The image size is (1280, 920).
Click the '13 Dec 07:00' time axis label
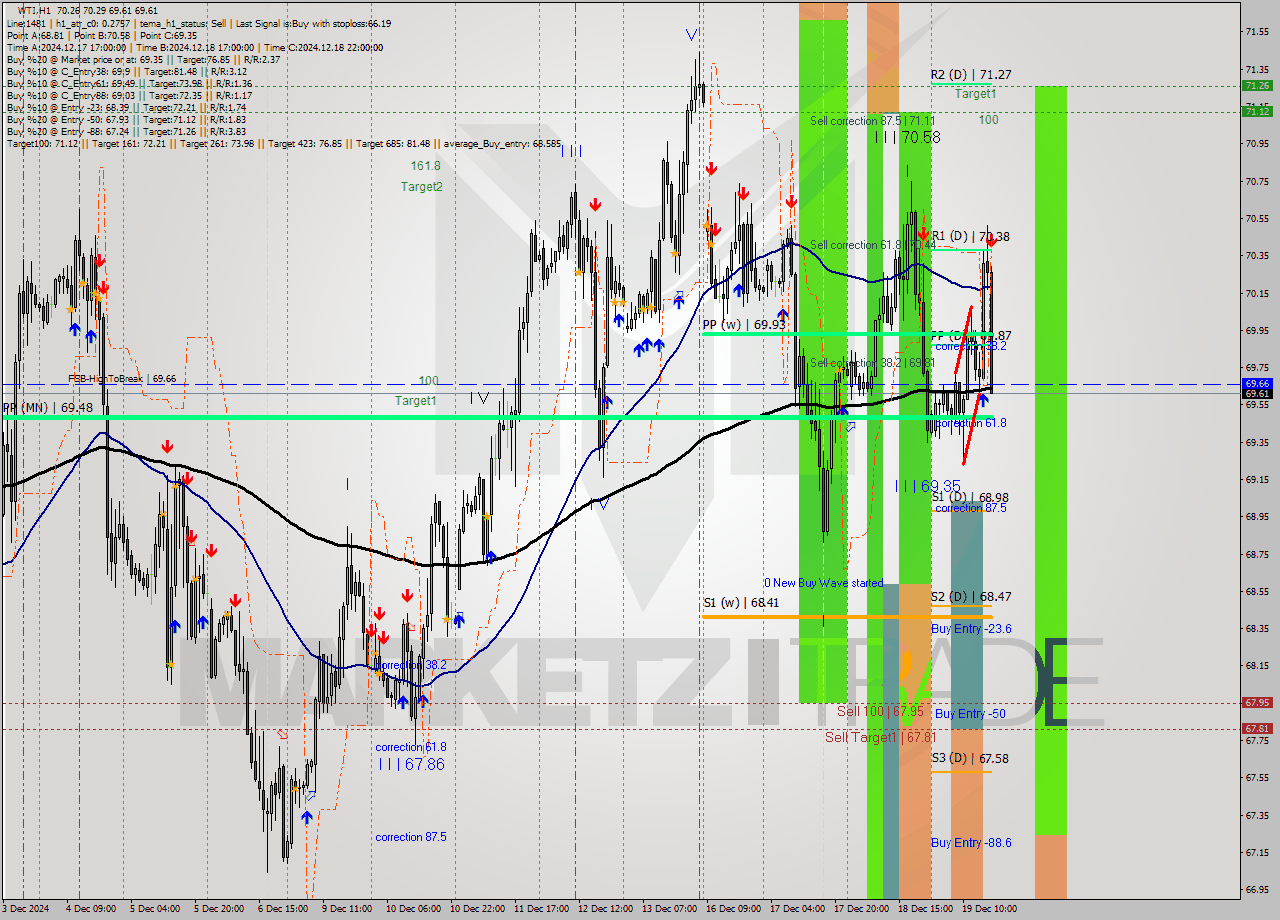[669, 909]
